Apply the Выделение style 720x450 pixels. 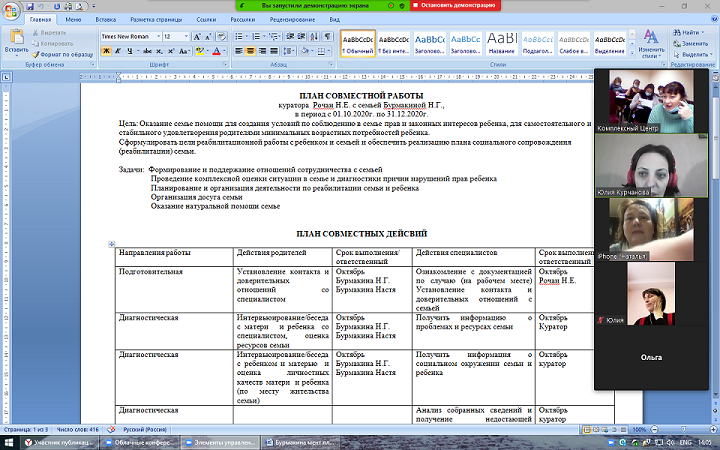coord(610,44)
